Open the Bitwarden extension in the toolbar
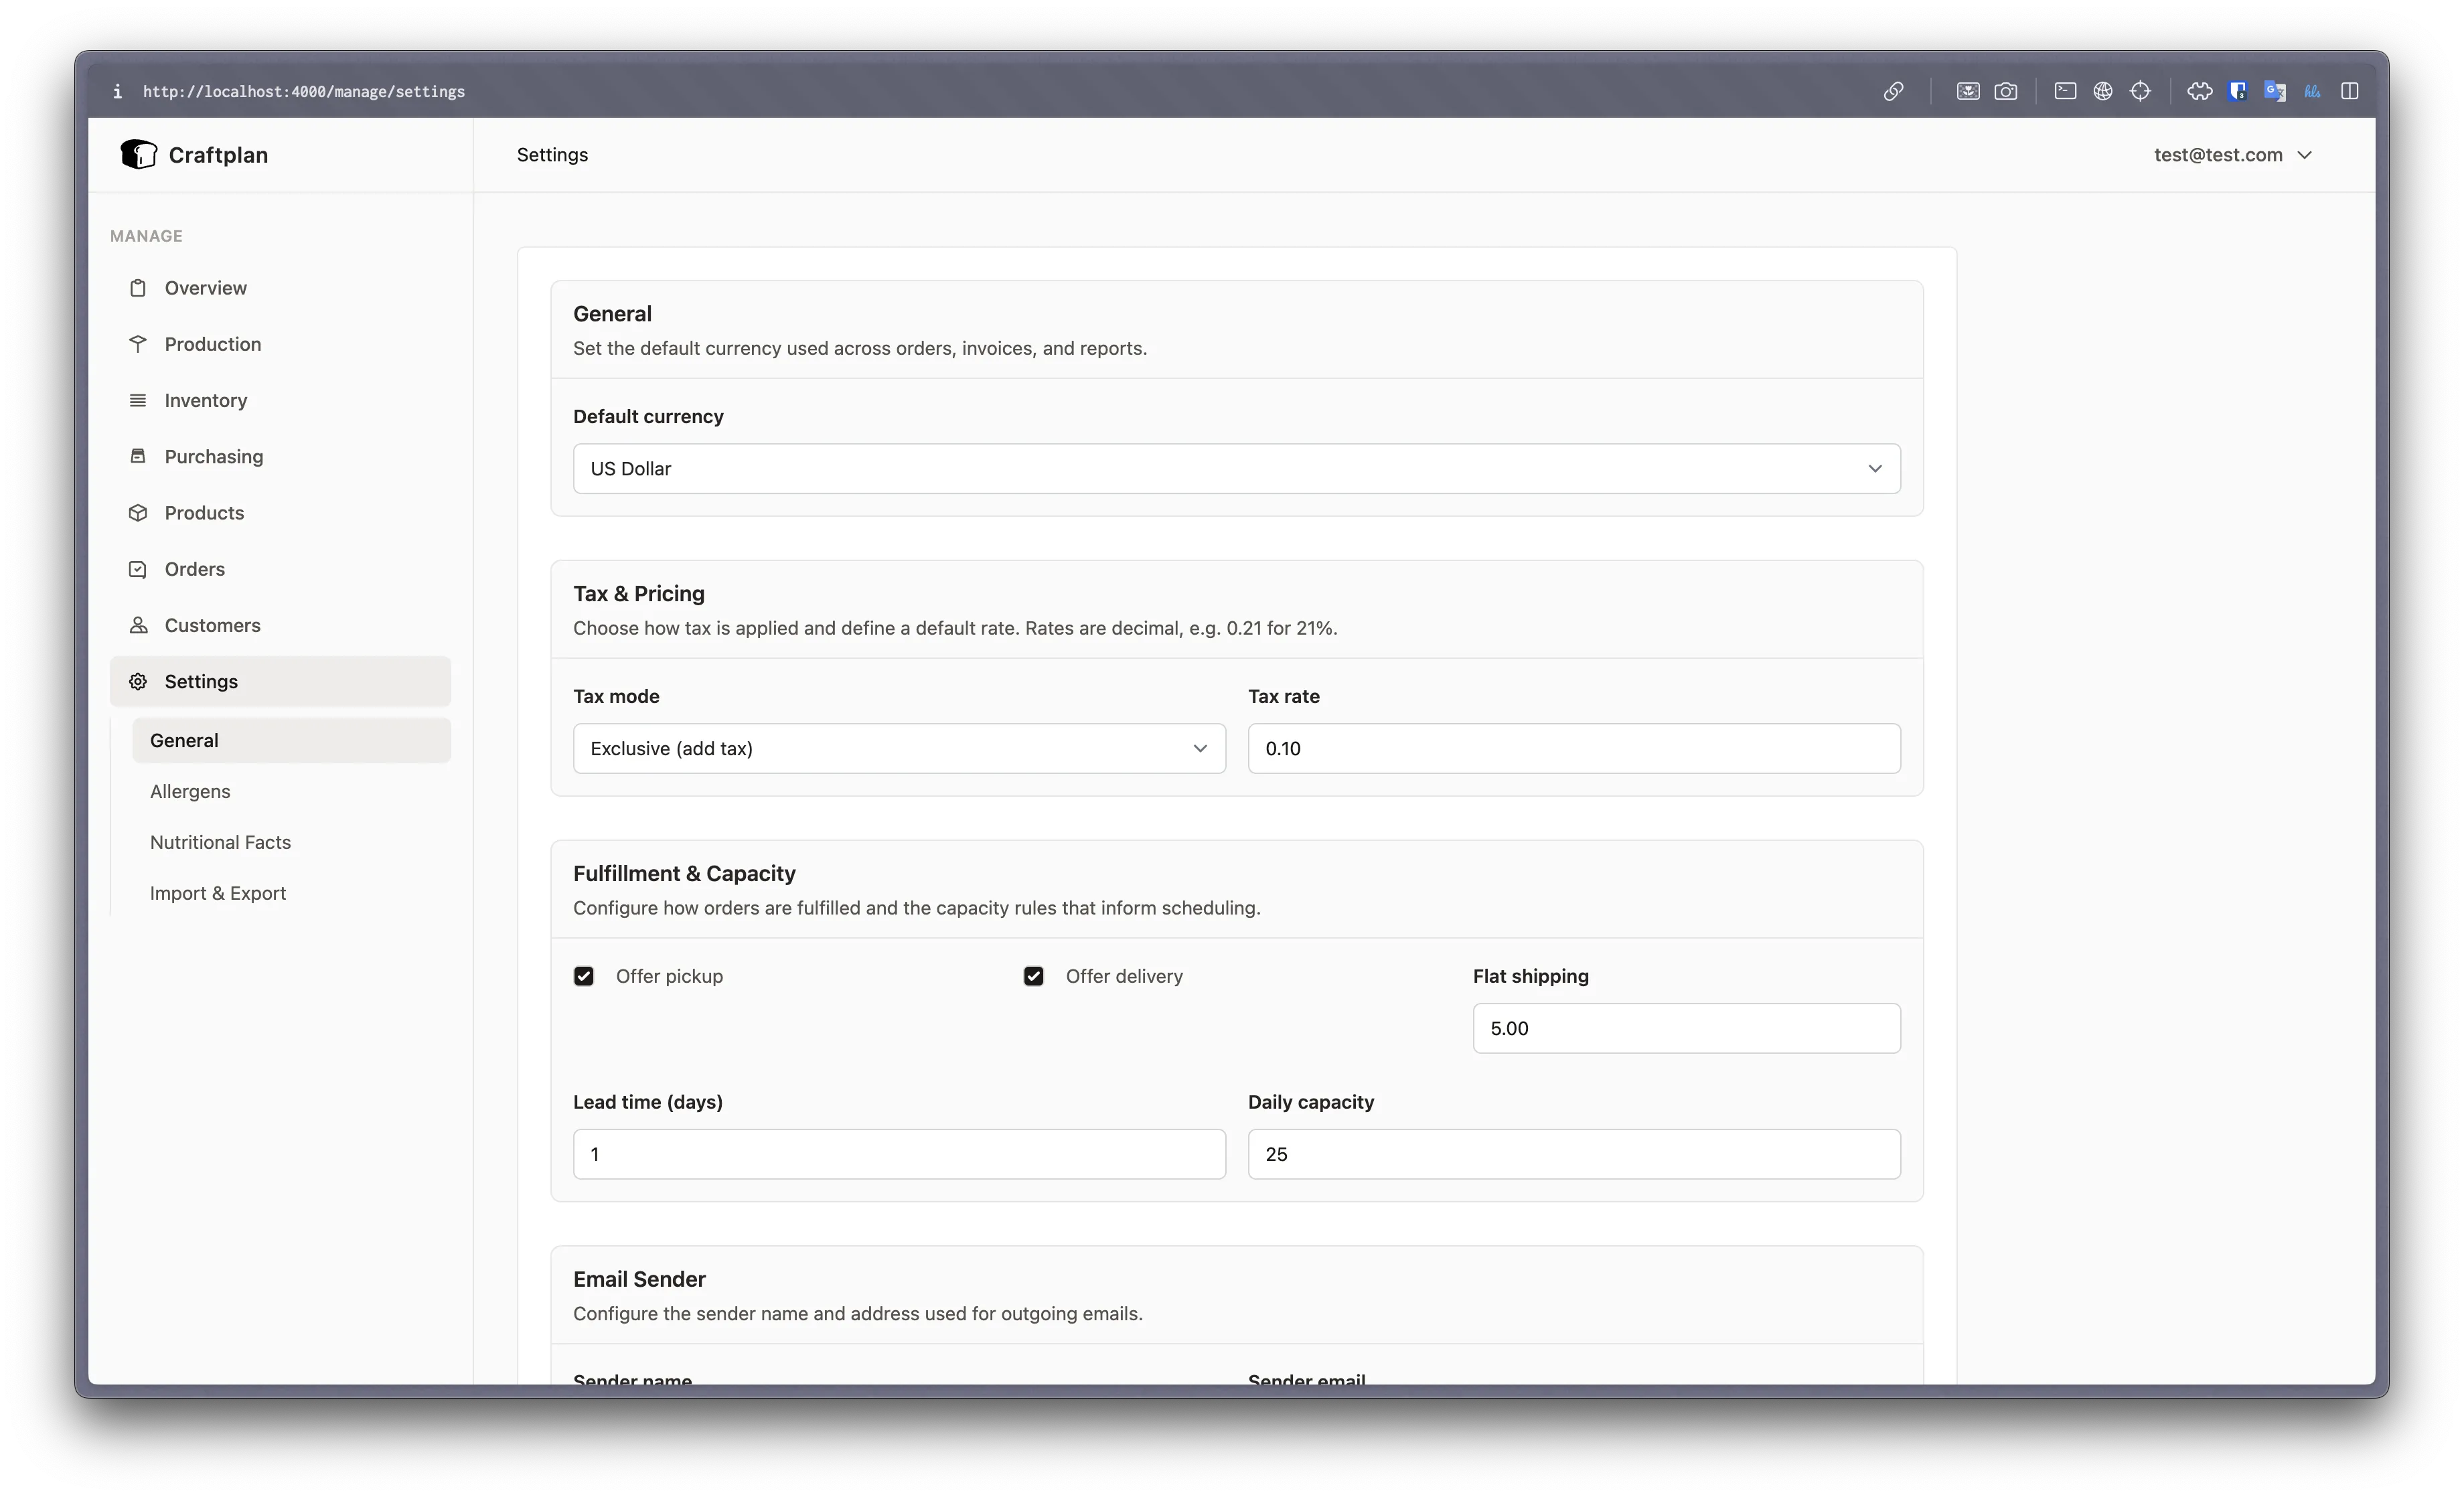 [2238, 91]
